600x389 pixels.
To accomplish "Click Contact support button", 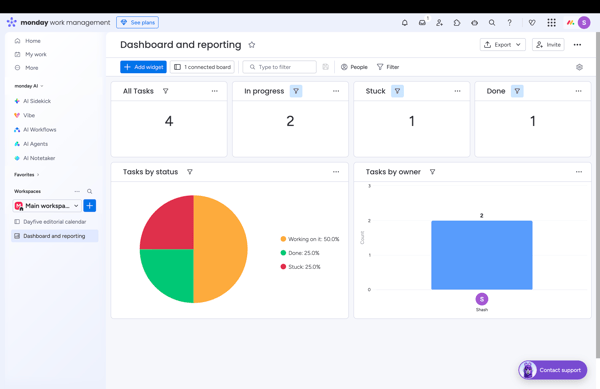I will coord(553,370).
